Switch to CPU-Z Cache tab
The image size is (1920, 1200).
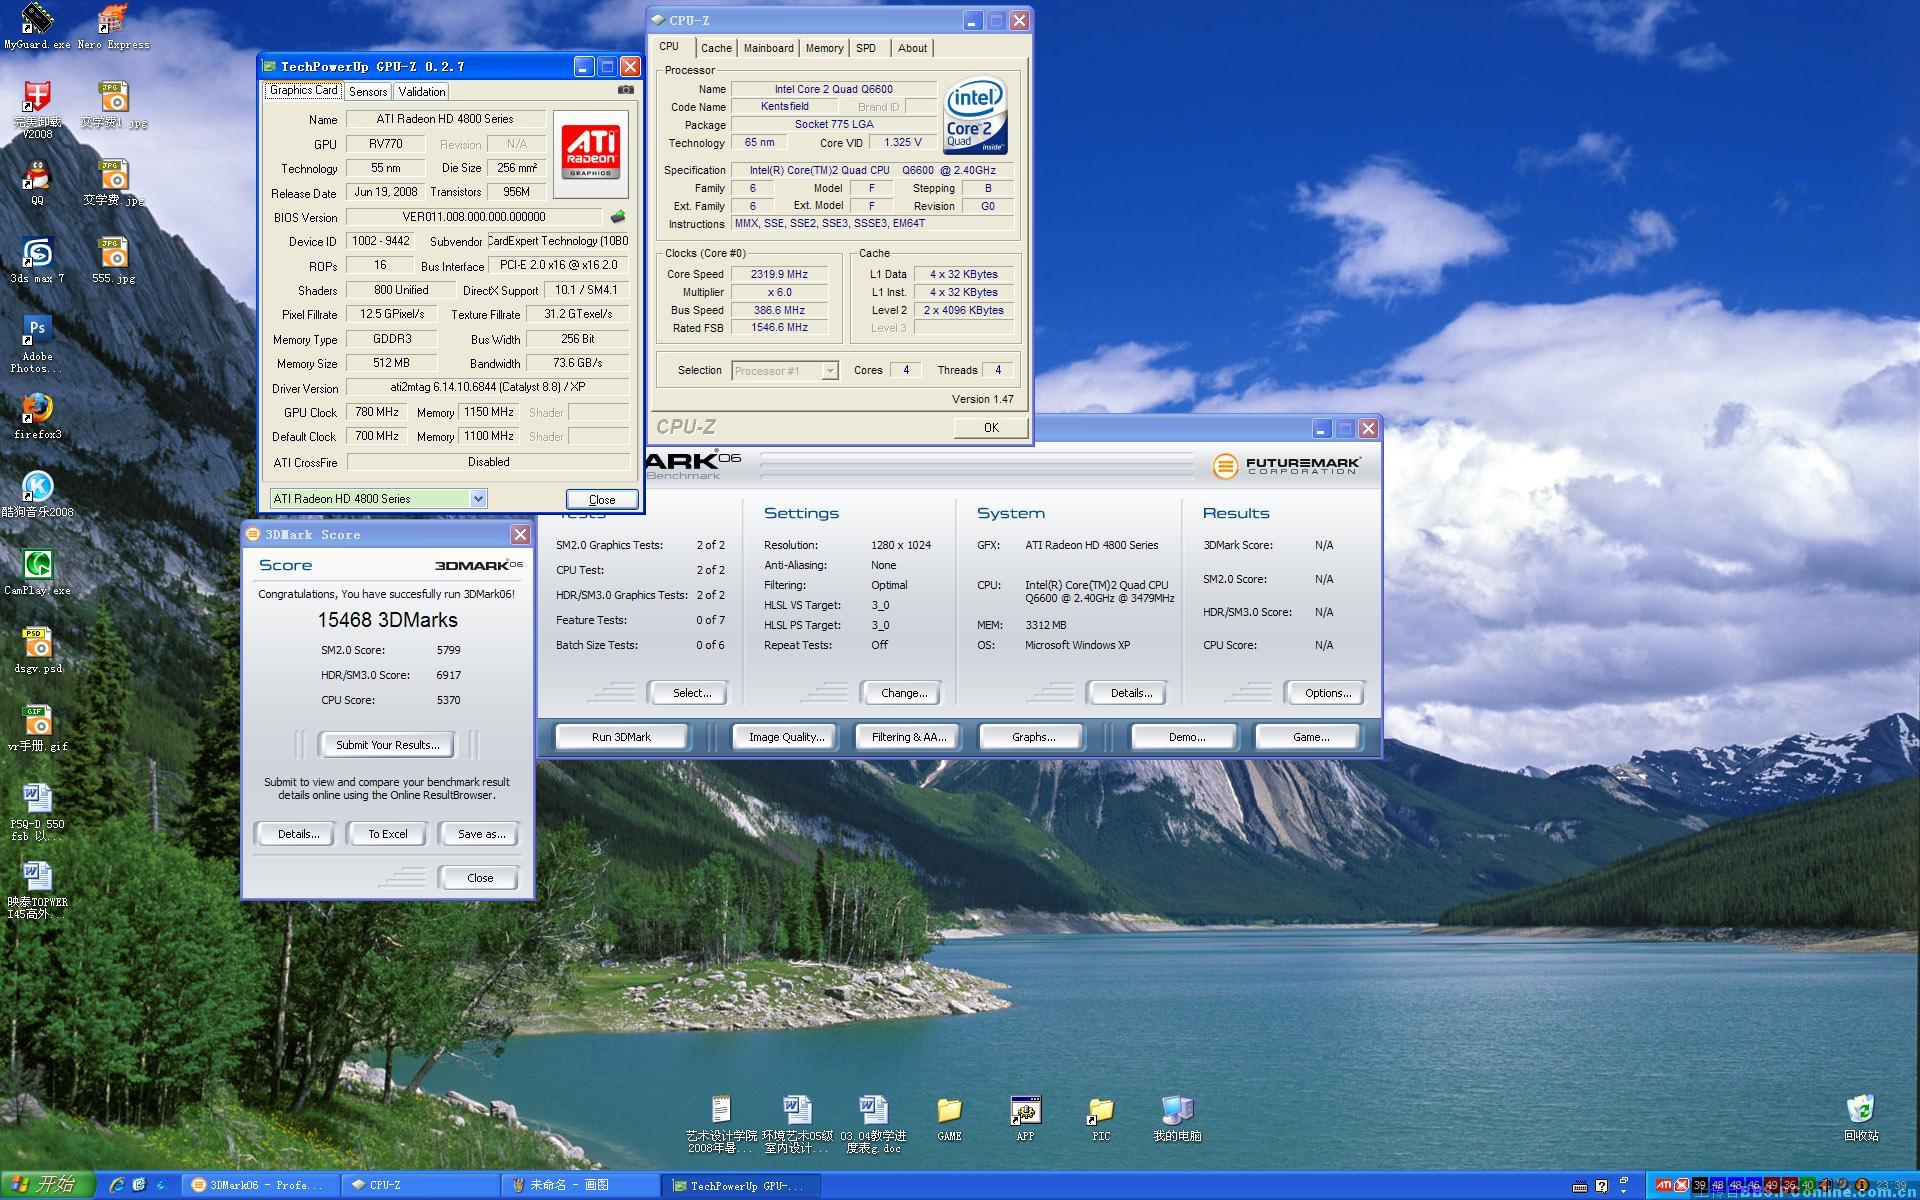tap(716, 48)
